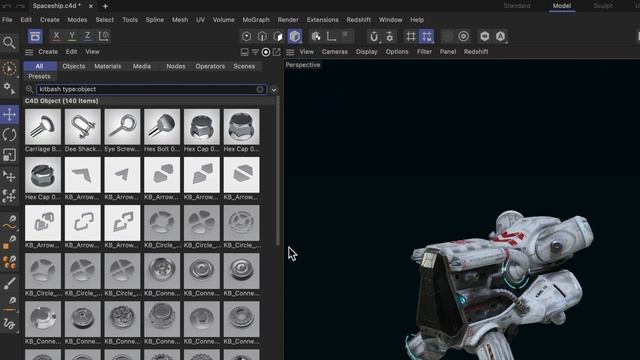Select the Spline Pen tool in sidebar
Image resolution: width=640 pixels, height=360 pixels.
pos(9,222)
